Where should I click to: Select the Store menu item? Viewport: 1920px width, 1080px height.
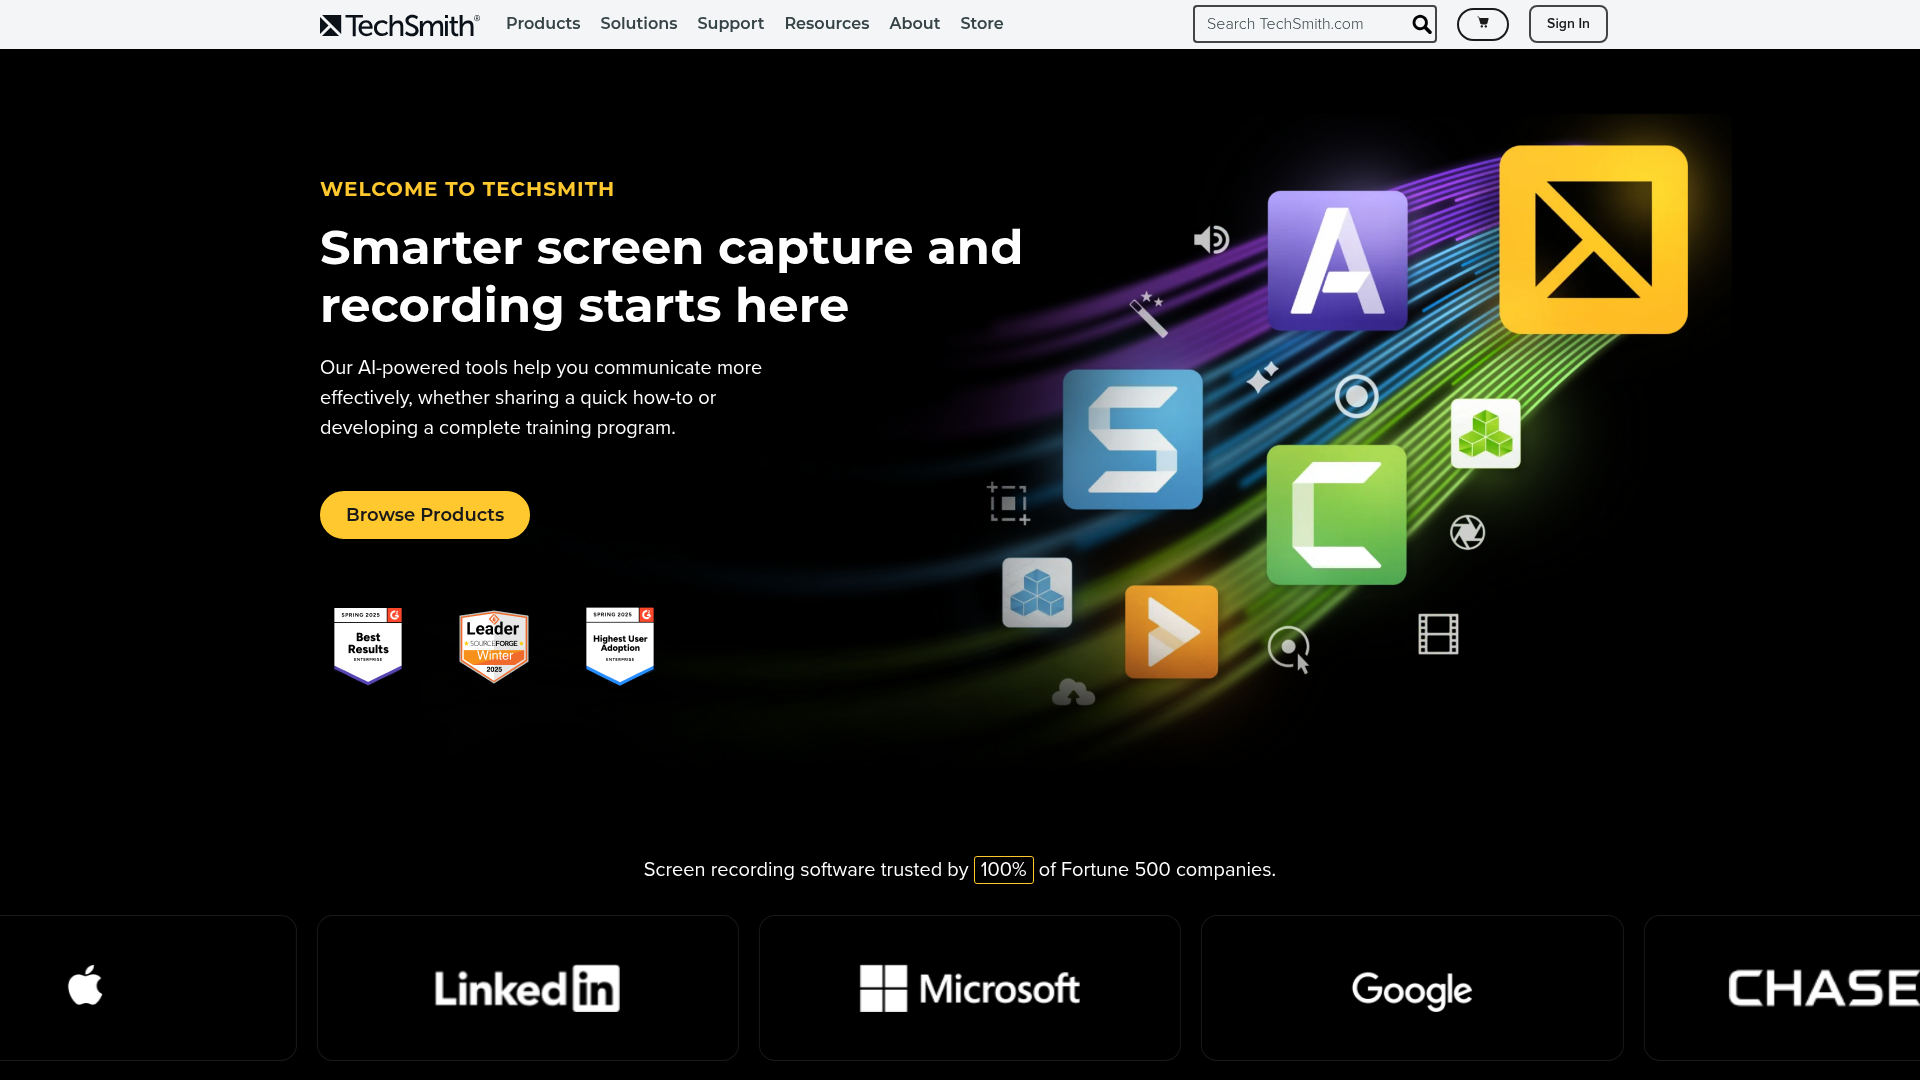point(981,23)
